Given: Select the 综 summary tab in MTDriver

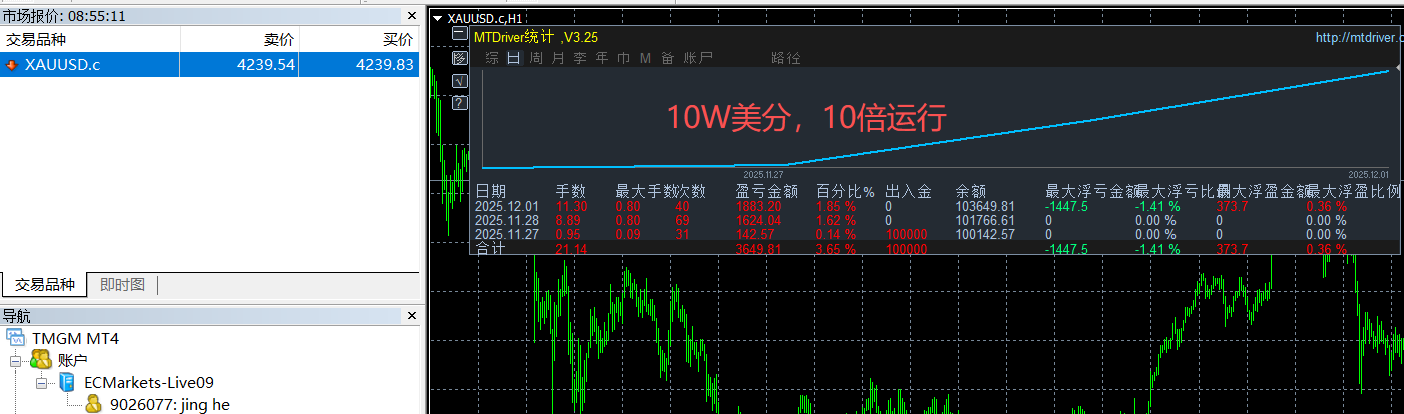Looking at the screenshot, I should (492, 58).
